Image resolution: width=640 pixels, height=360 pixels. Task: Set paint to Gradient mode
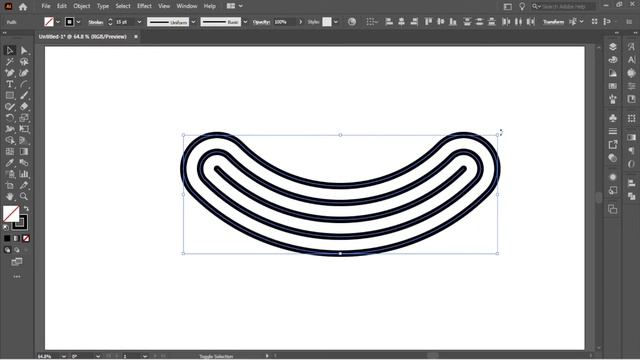(x=16, y=238)
